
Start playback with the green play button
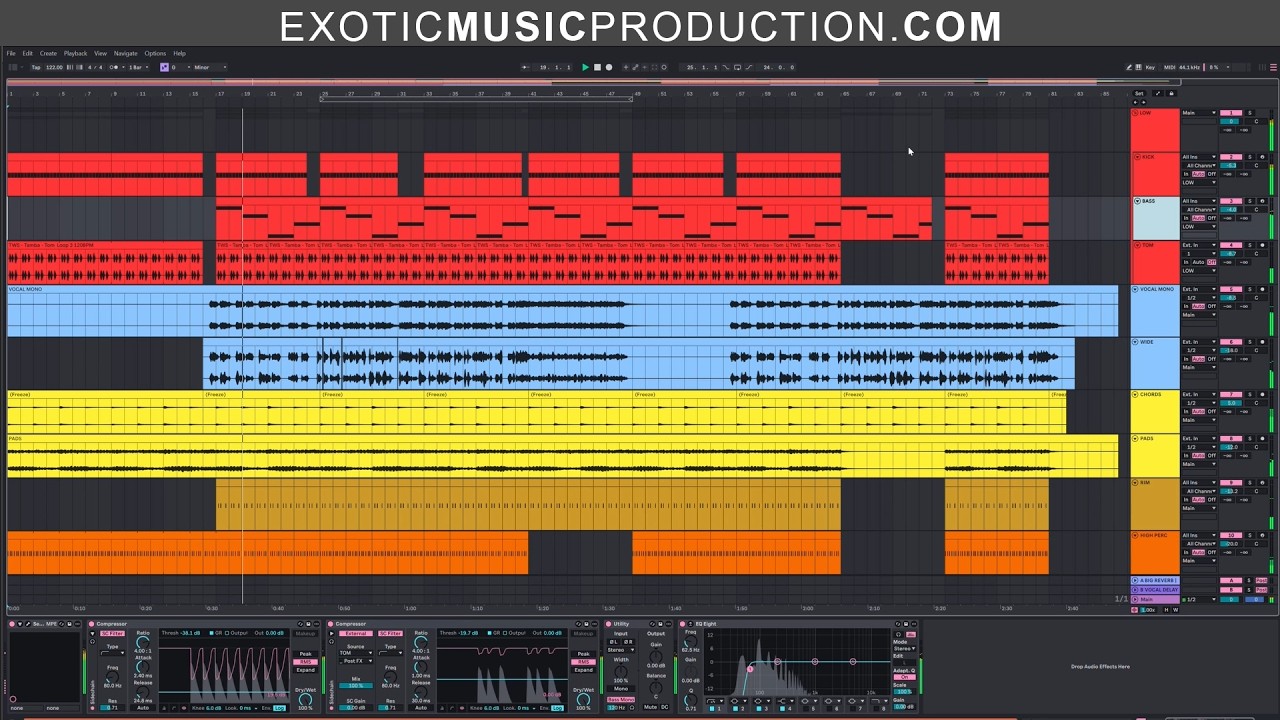click(585, 67)
